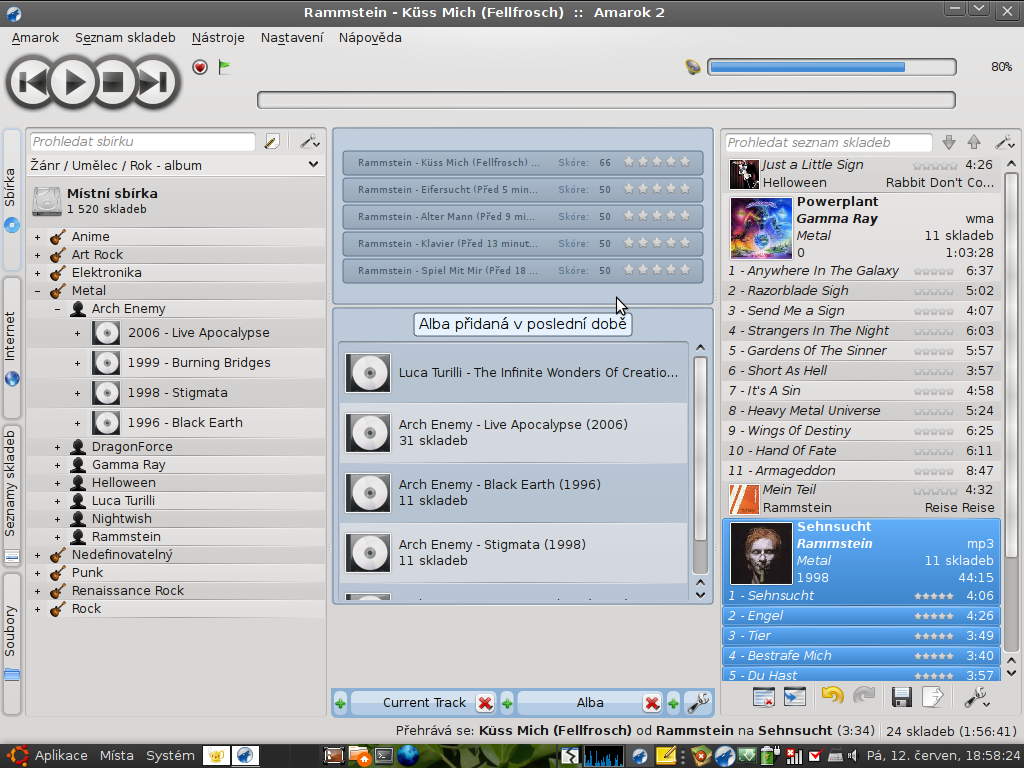Screen dimensions: 1024x768
Task: Love the track with the heart icon
Action: pos(200,67)
